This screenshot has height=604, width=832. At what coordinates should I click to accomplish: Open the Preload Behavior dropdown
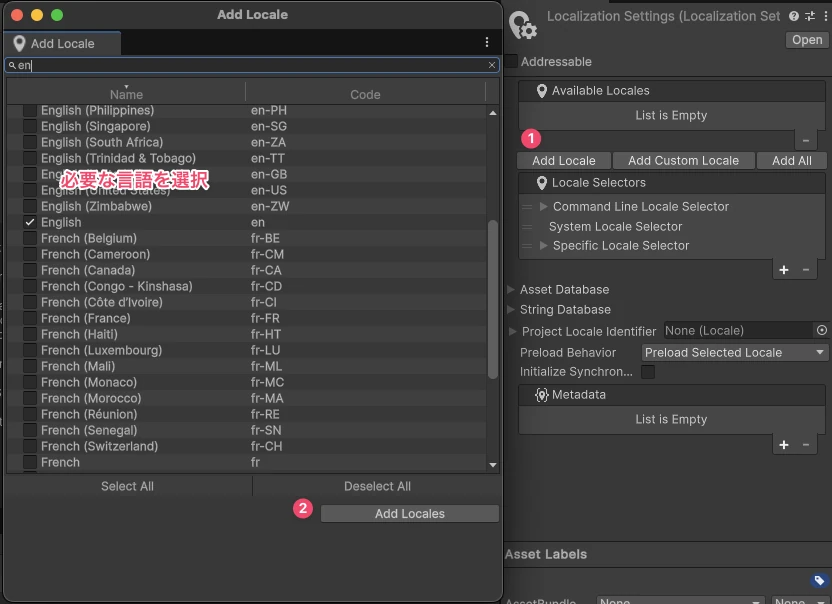coord(734,352)
